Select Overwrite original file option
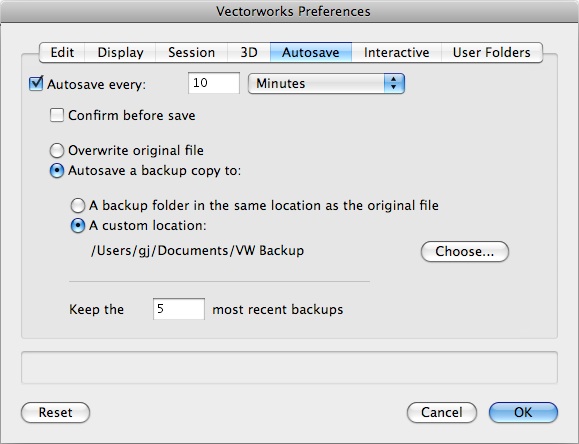Image resolution: width=579 pixels, height=444 pixels. click(x=57, y=150)
